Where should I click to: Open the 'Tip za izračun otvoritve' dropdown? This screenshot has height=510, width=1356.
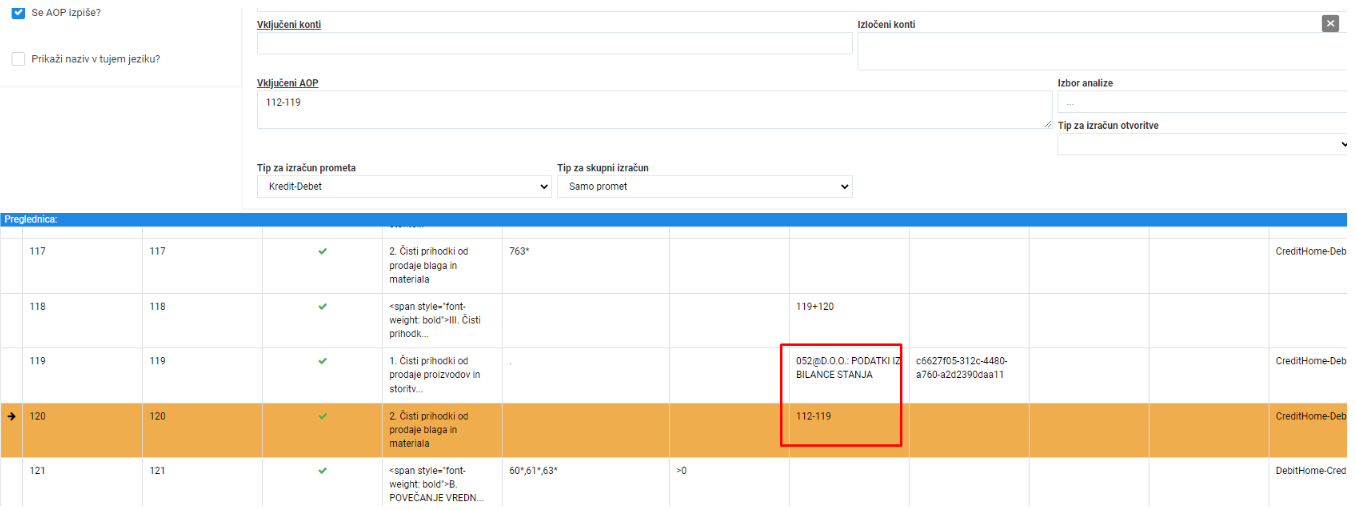1204,144
